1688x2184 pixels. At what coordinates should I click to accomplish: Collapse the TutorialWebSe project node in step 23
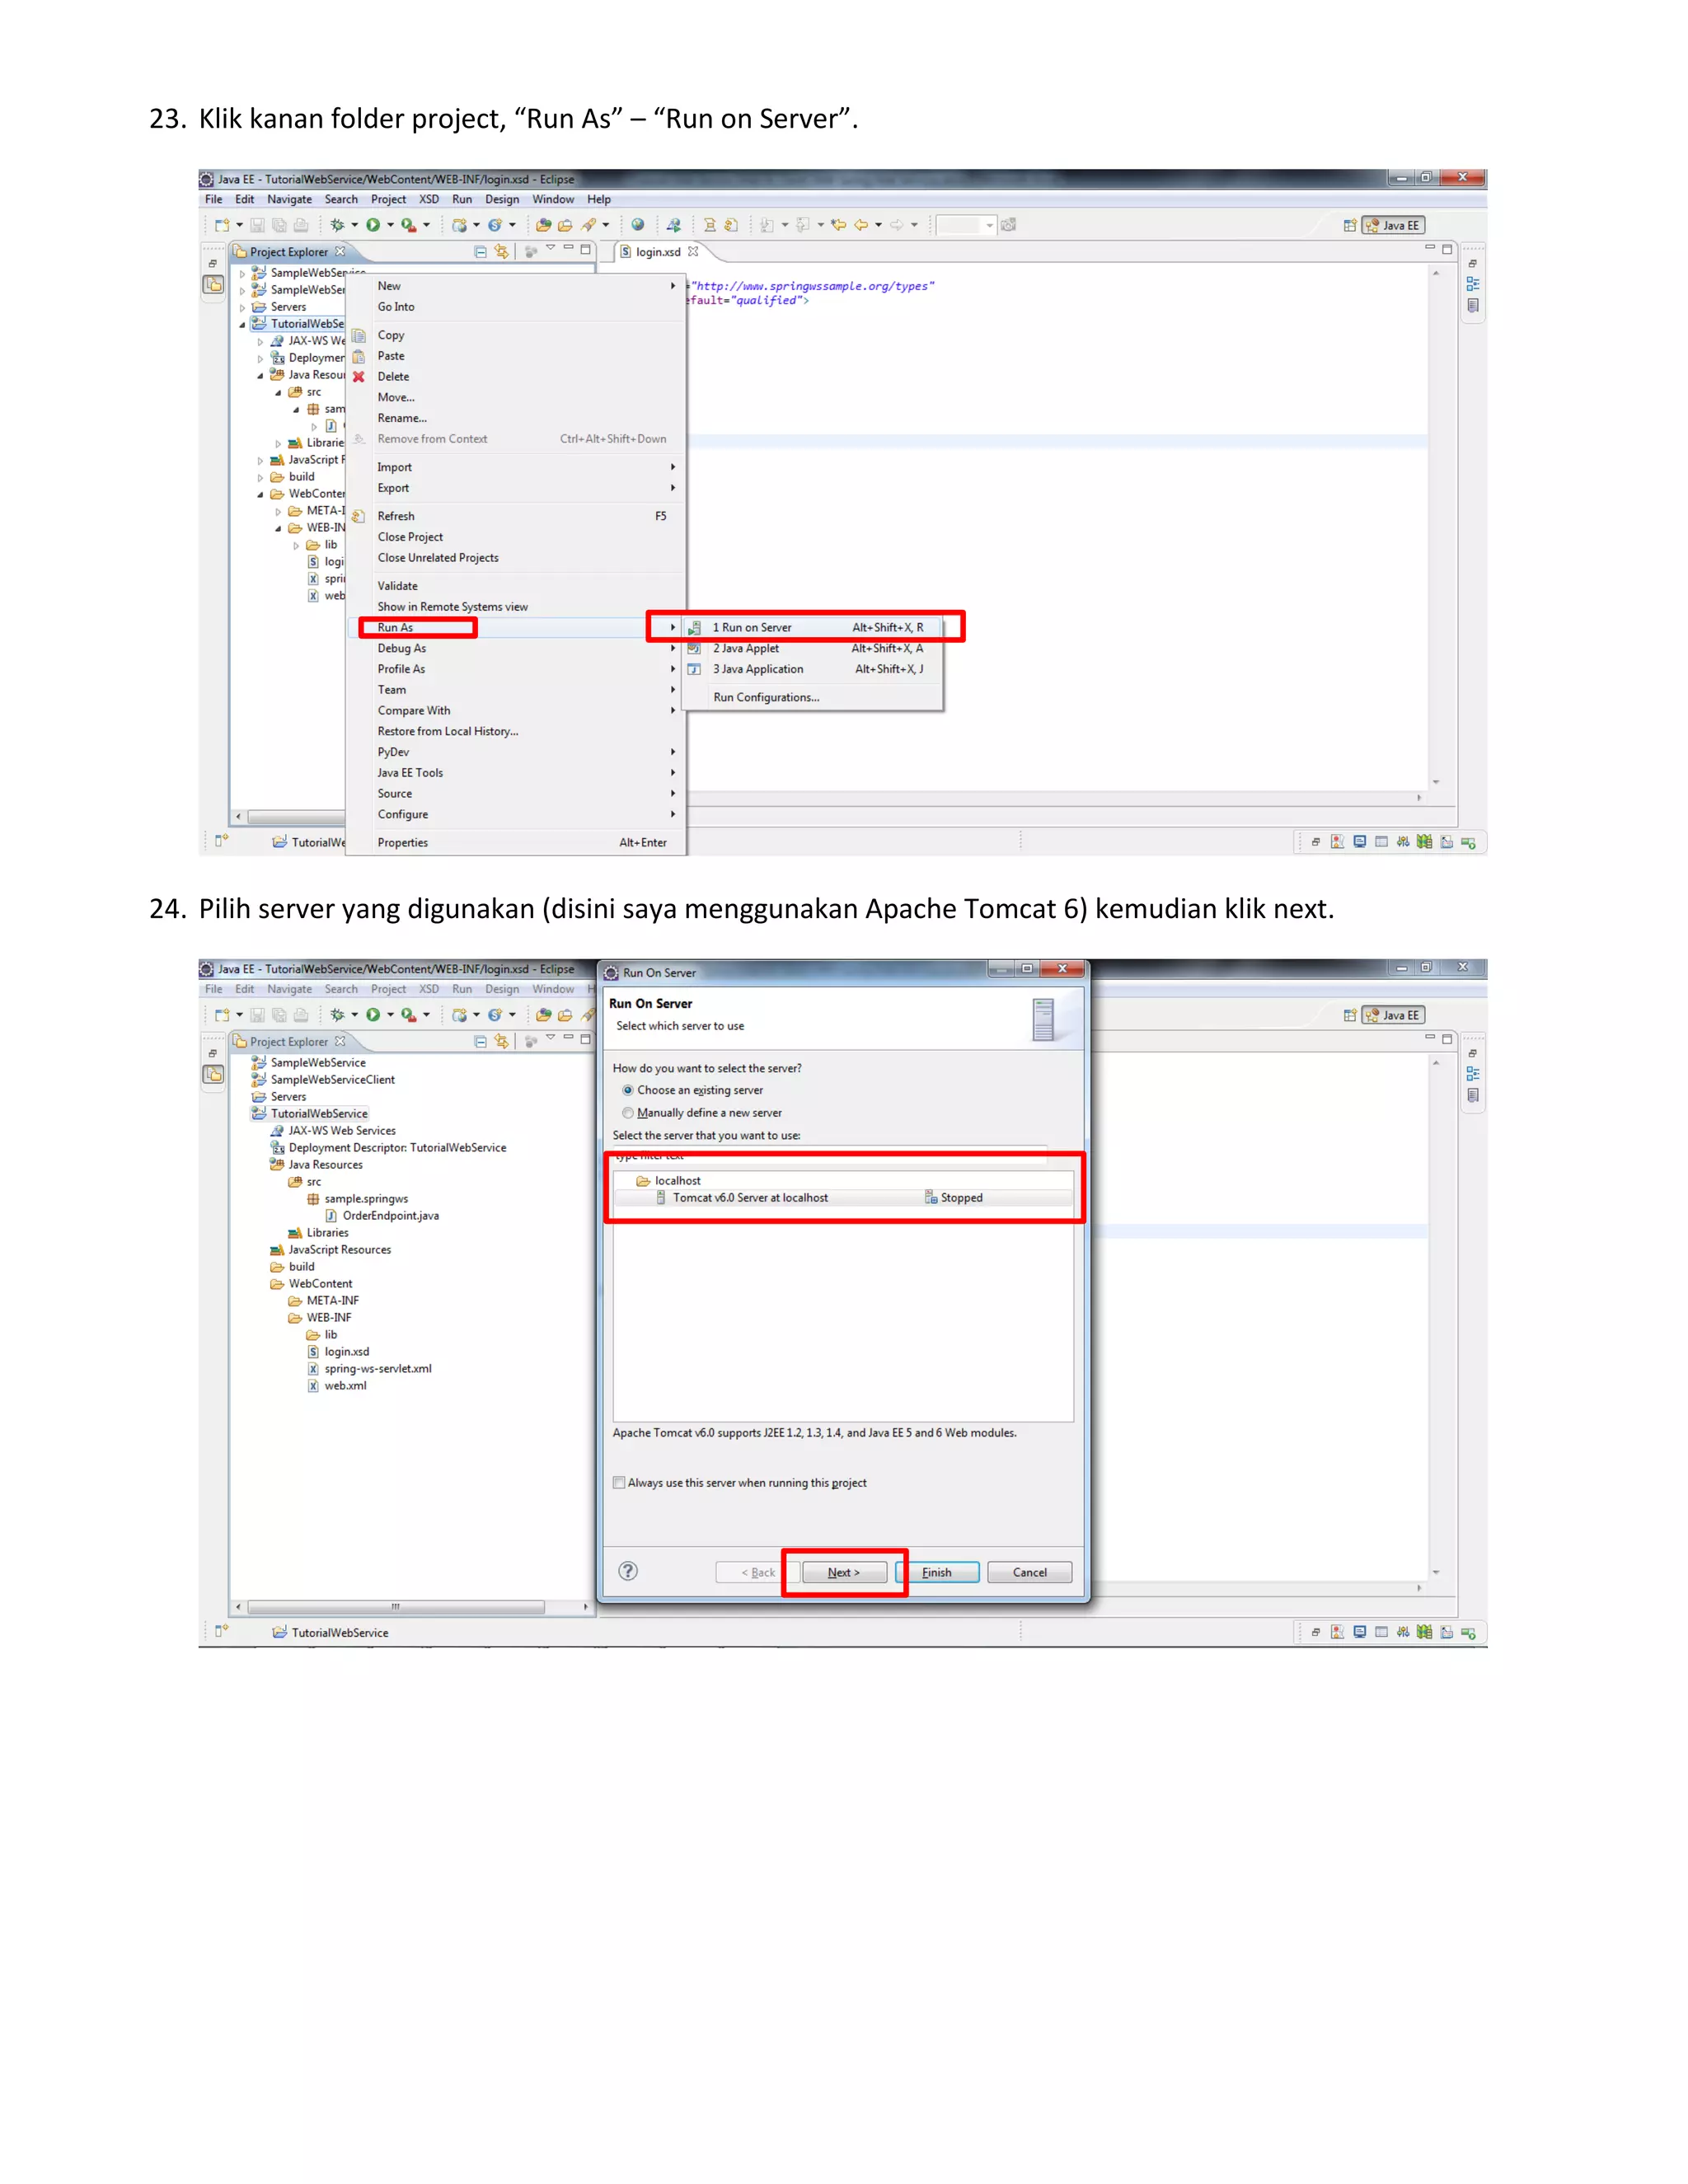[x=242, y=325]
